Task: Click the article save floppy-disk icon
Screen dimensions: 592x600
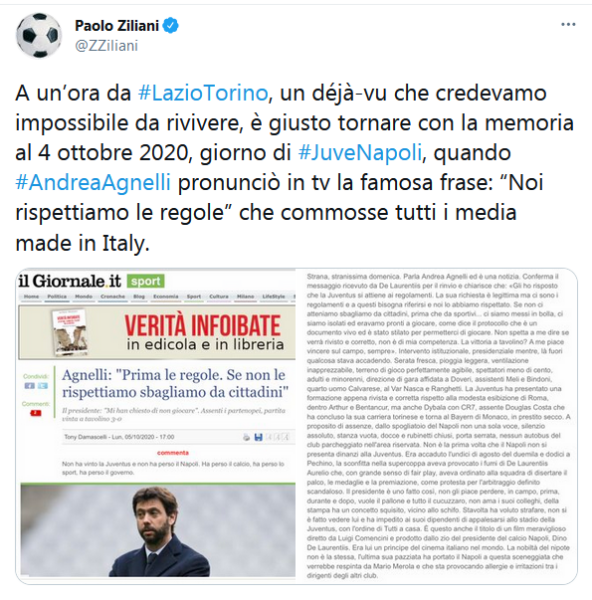Action: click(258, 437)
